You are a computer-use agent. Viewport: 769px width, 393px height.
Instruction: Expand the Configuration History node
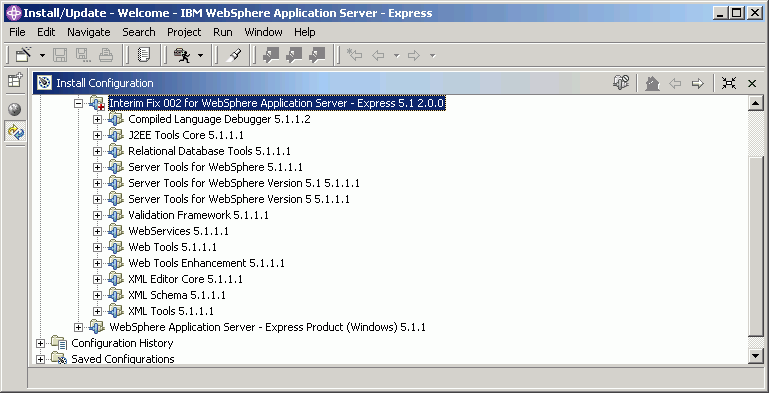(40, 343)
